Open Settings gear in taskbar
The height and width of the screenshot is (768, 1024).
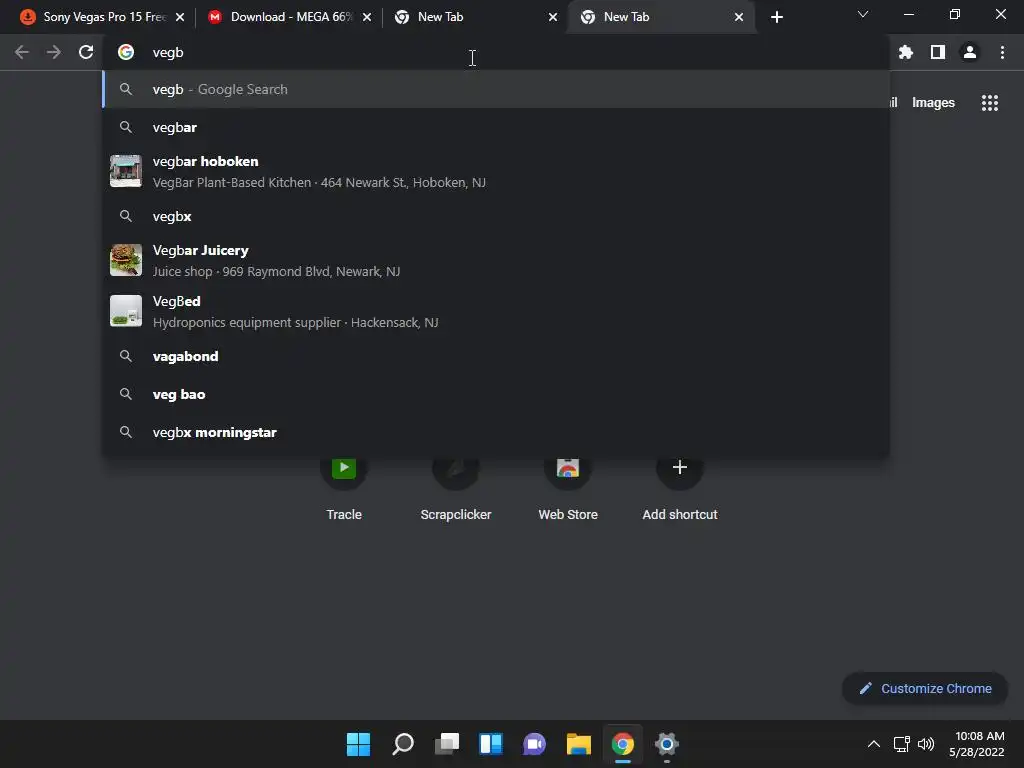pos(667,744)
